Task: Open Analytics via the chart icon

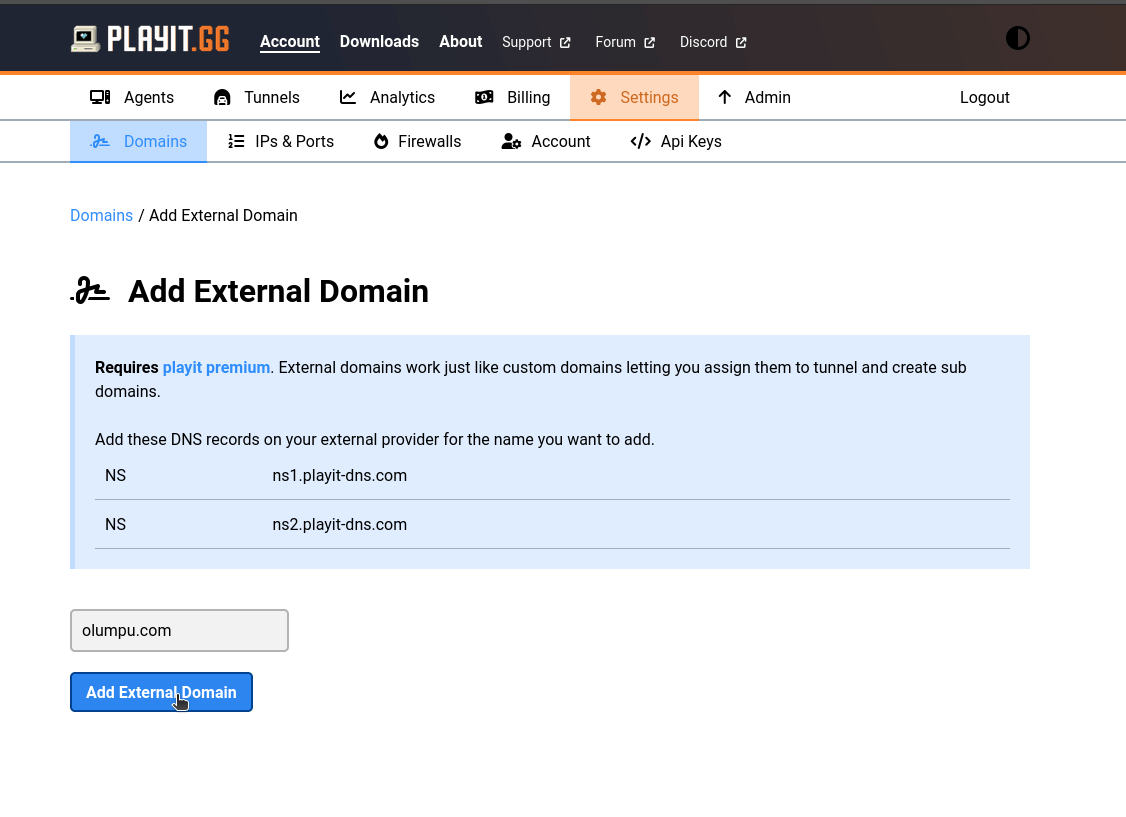Action: pos(347,97)
